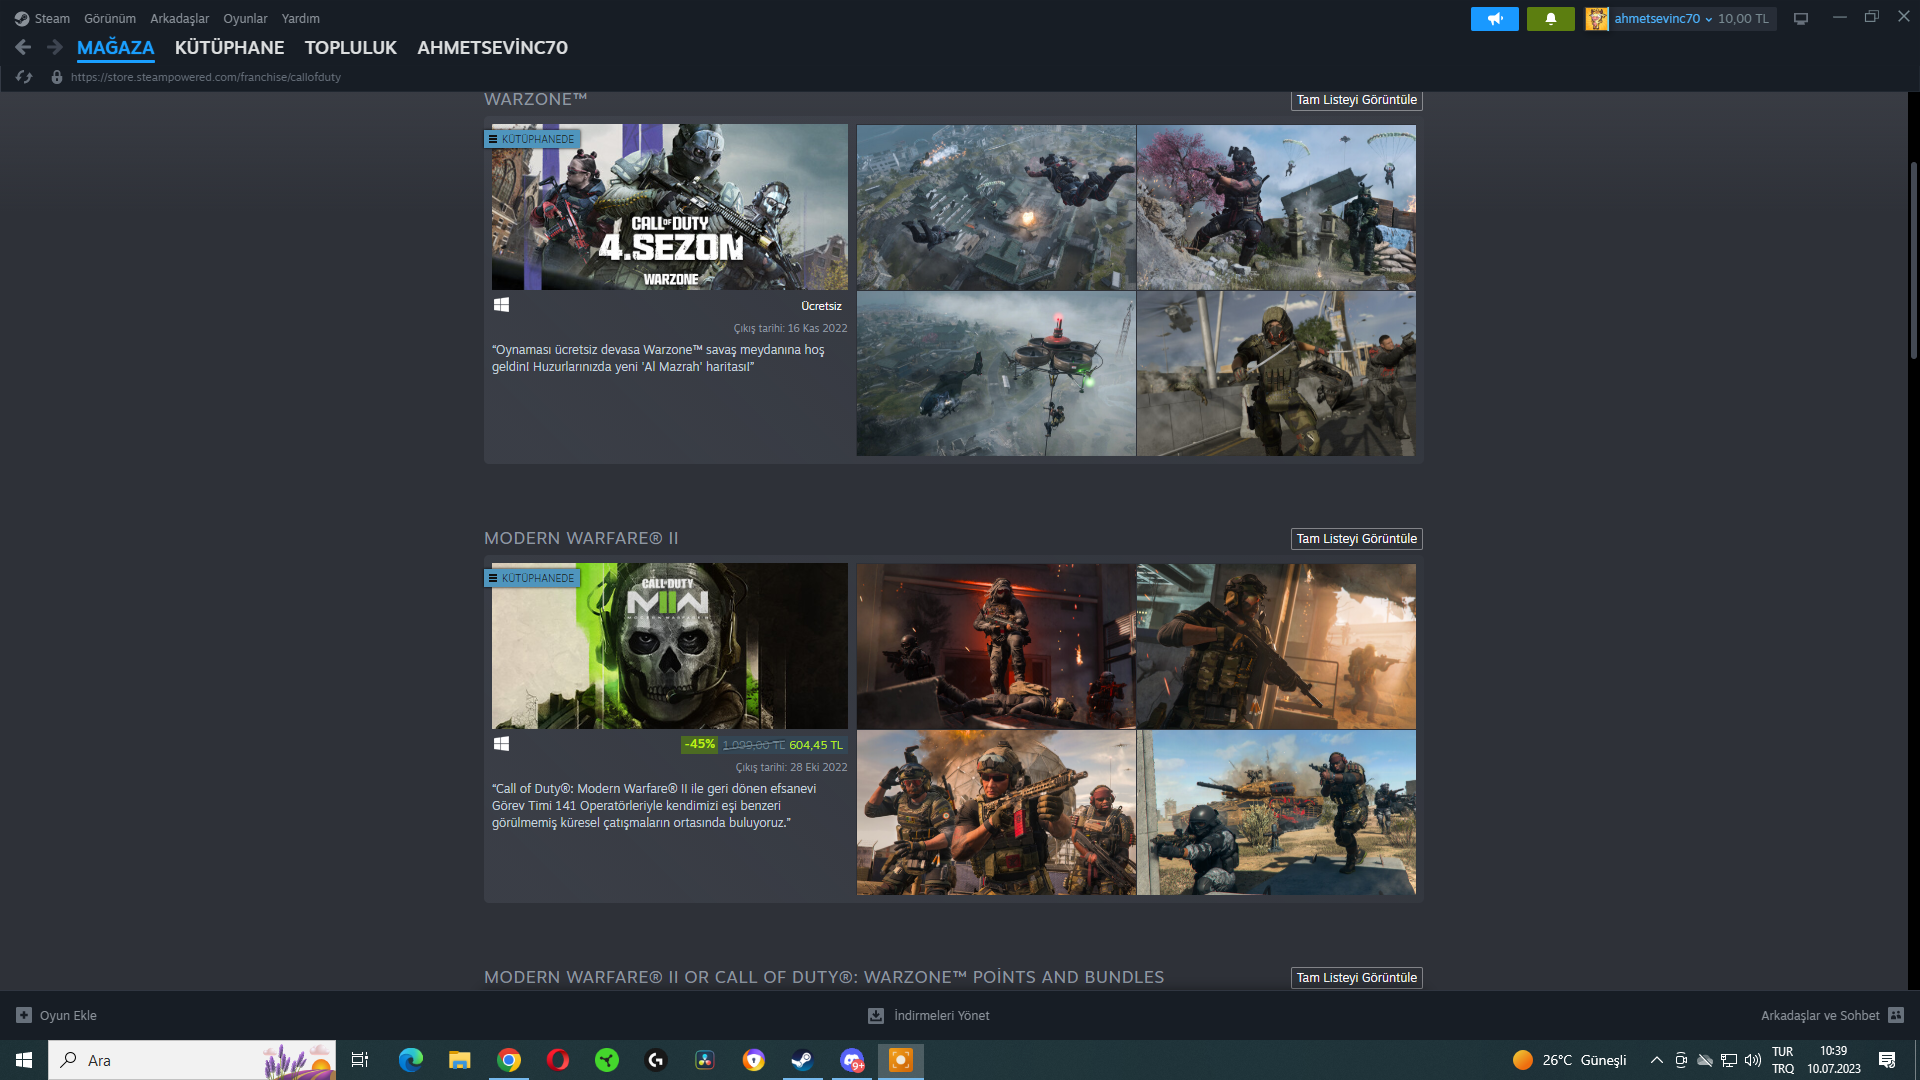View full list for Warzone section
The height and width of the screenshot is (1080, 1920).
tap(1356, 100)
